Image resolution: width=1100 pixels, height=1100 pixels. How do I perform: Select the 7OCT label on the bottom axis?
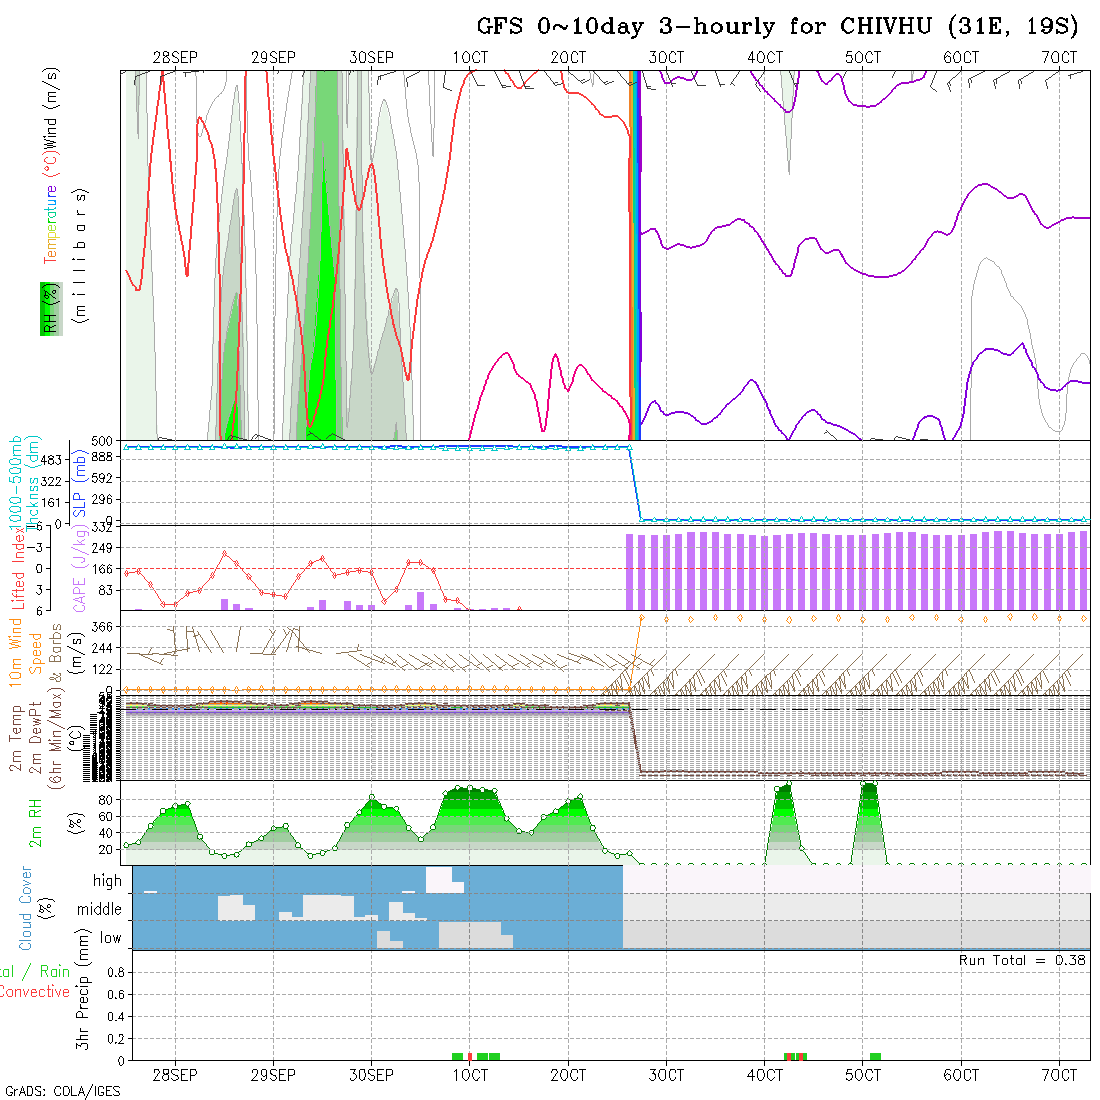[x=1059, y=1075]
